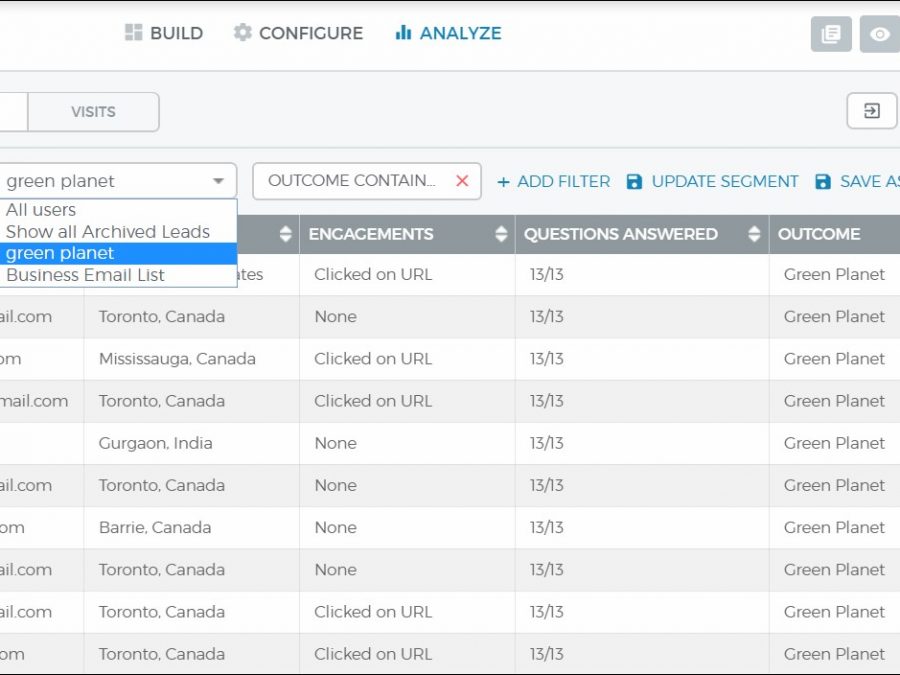The height and width of the screenshot is (675, 900).
Task: Sort by Engagements column arrows
Action: pos(501,234)
